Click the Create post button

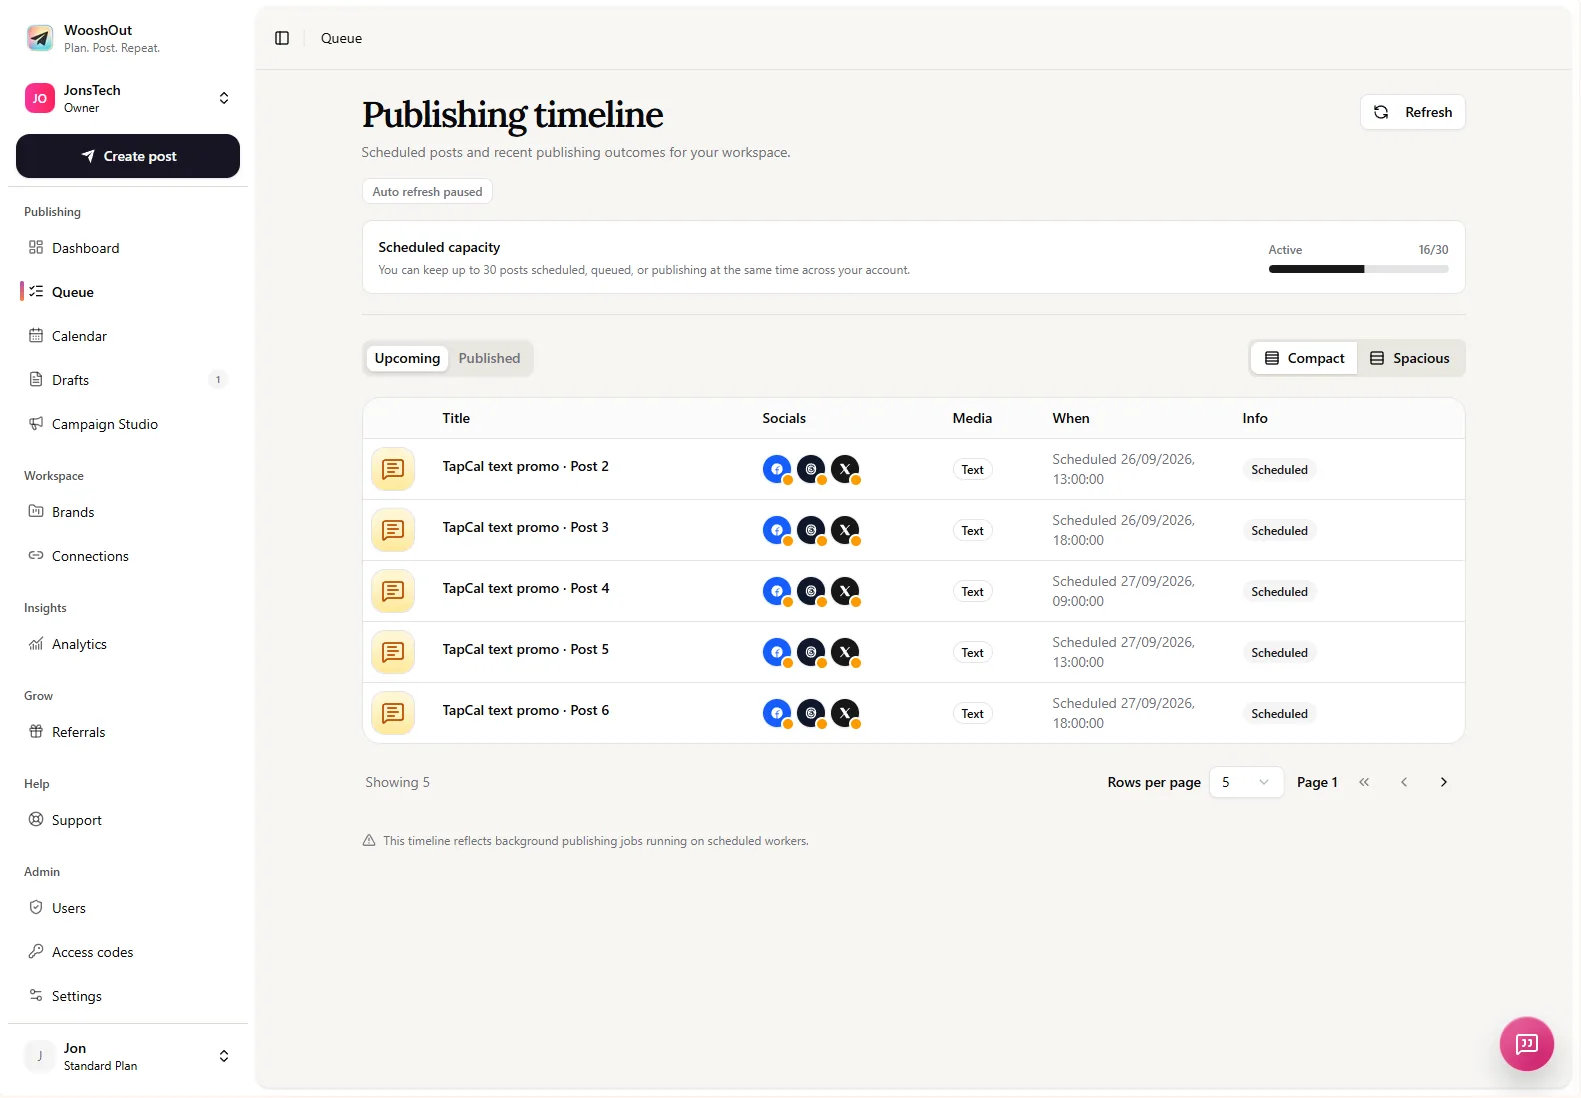click(x=128, y=156)
